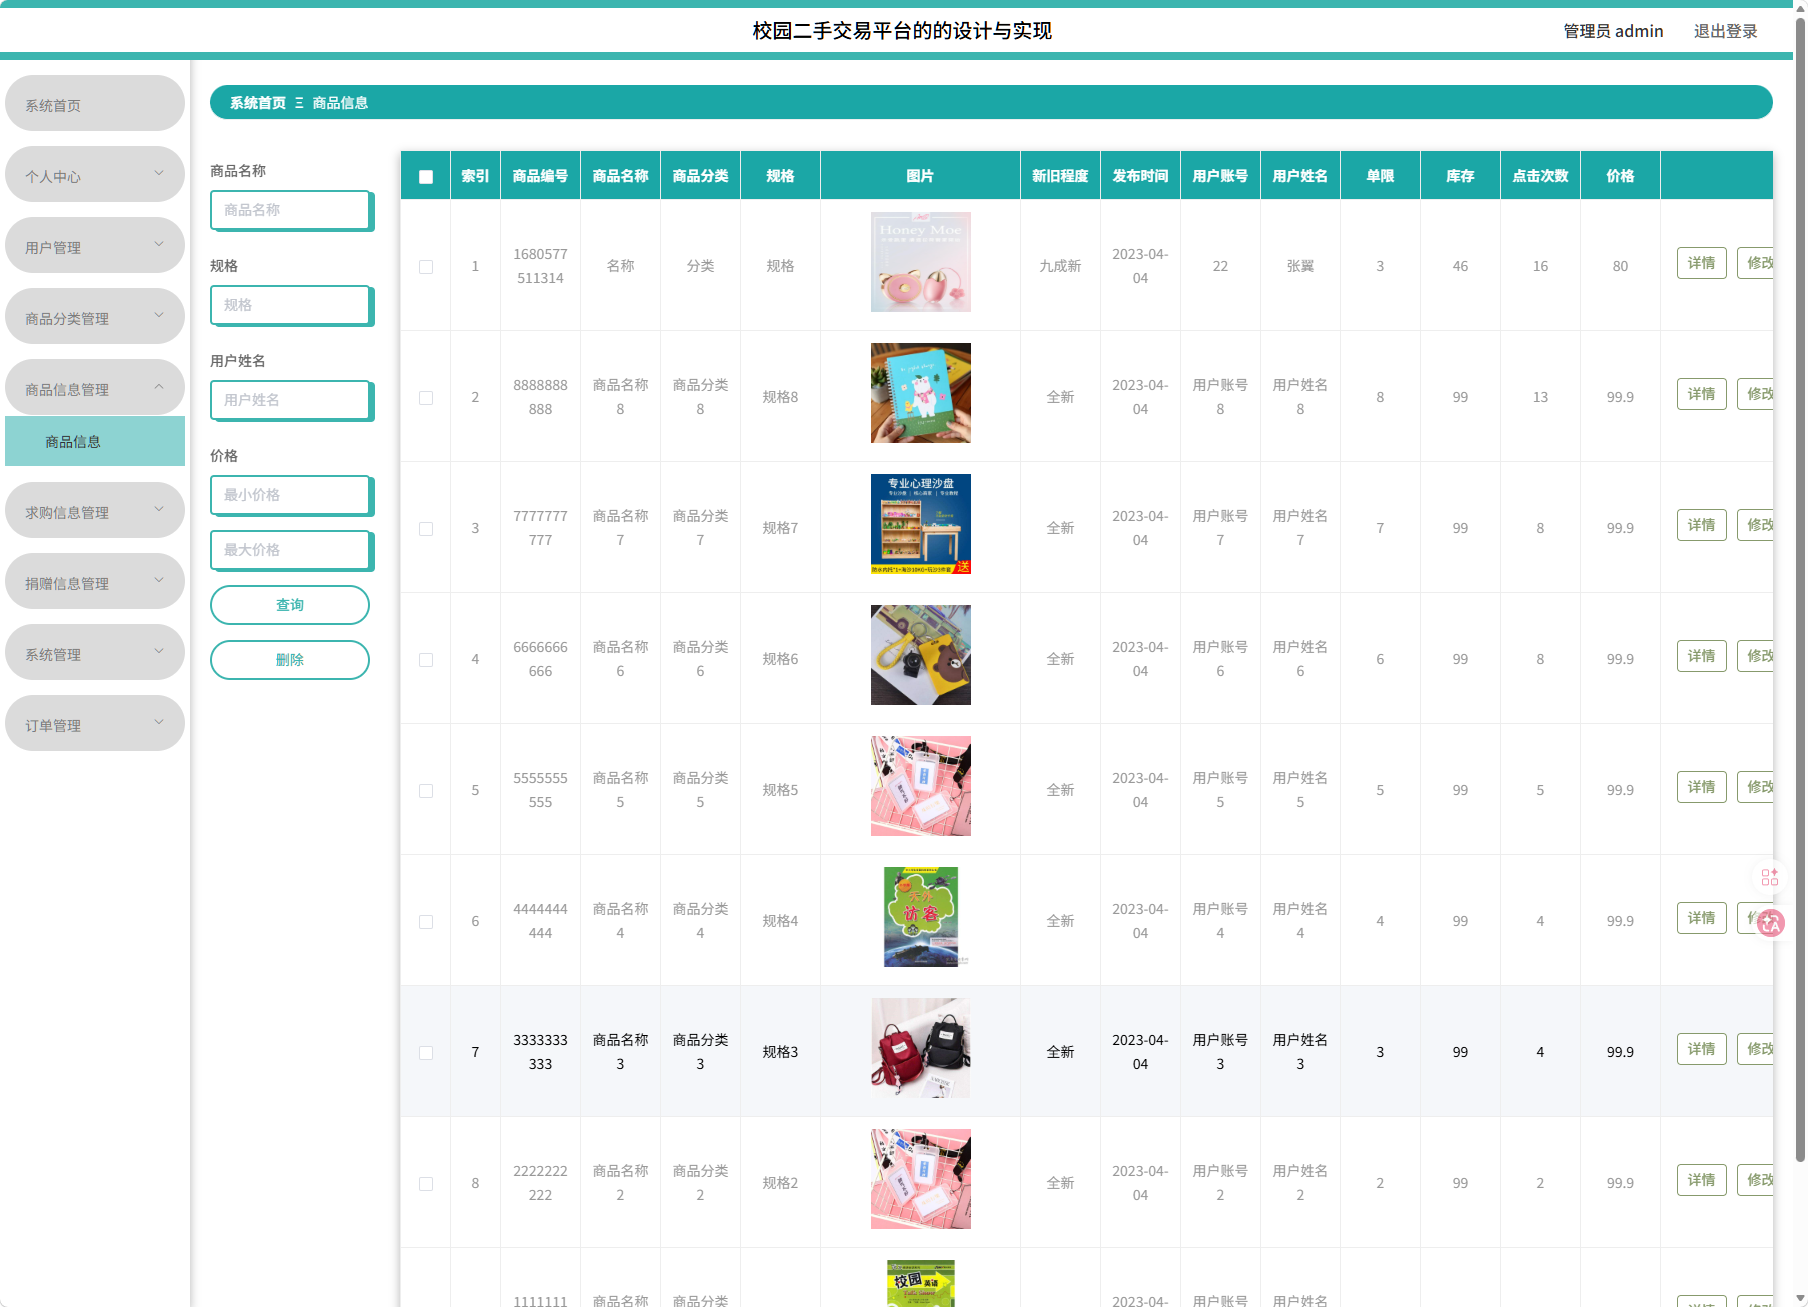Click the 删除 delete button
Image resolution: width=1808 pixels, height=1307 pixels.
[x=290, y=660]
